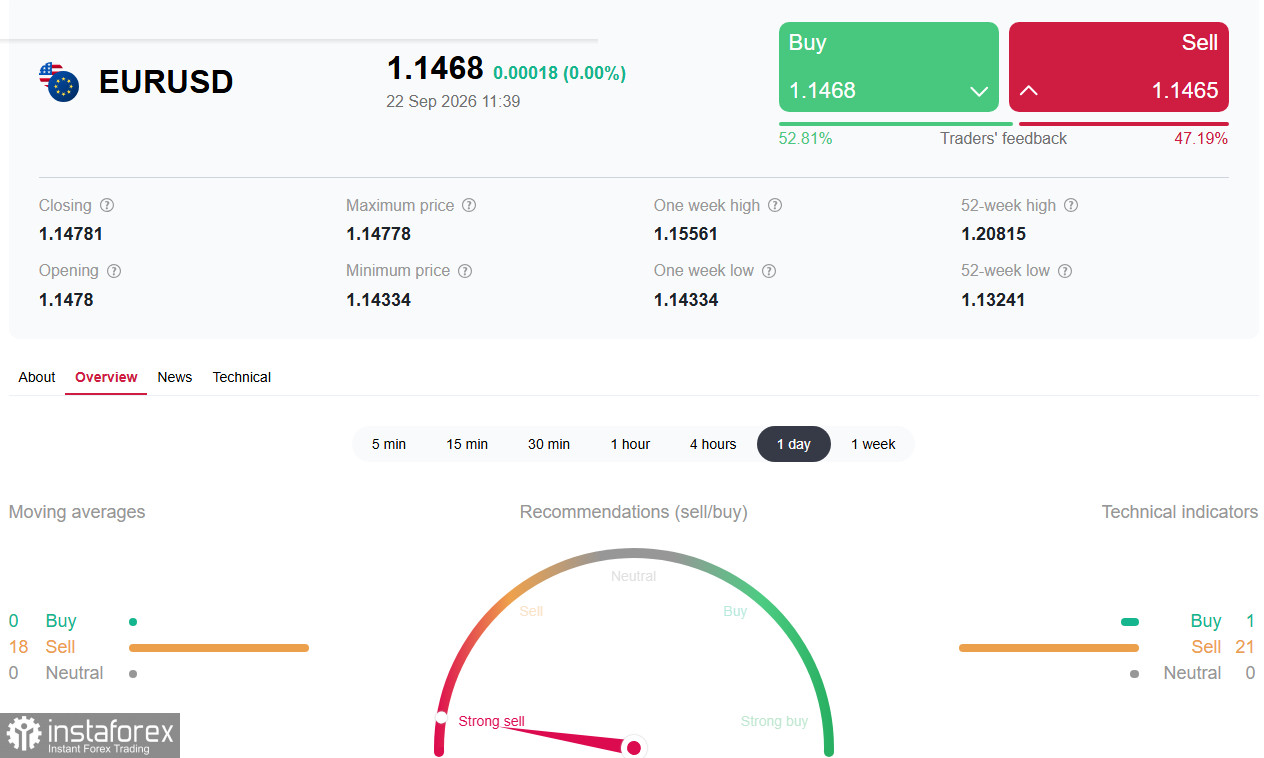
Task: Click the Moving averages Neutral row label
Action: coord(74,673)
